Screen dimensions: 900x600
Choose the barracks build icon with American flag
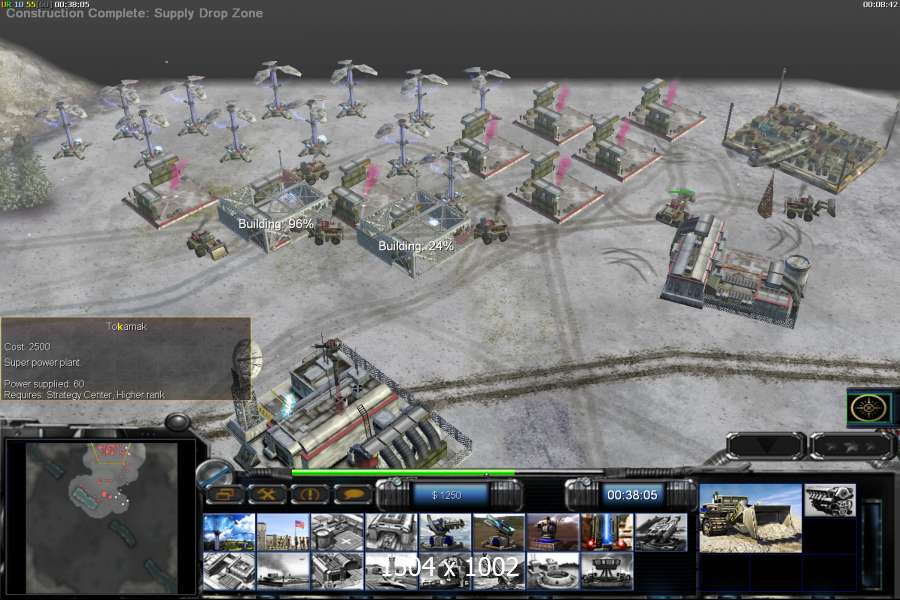pos(283,532)
